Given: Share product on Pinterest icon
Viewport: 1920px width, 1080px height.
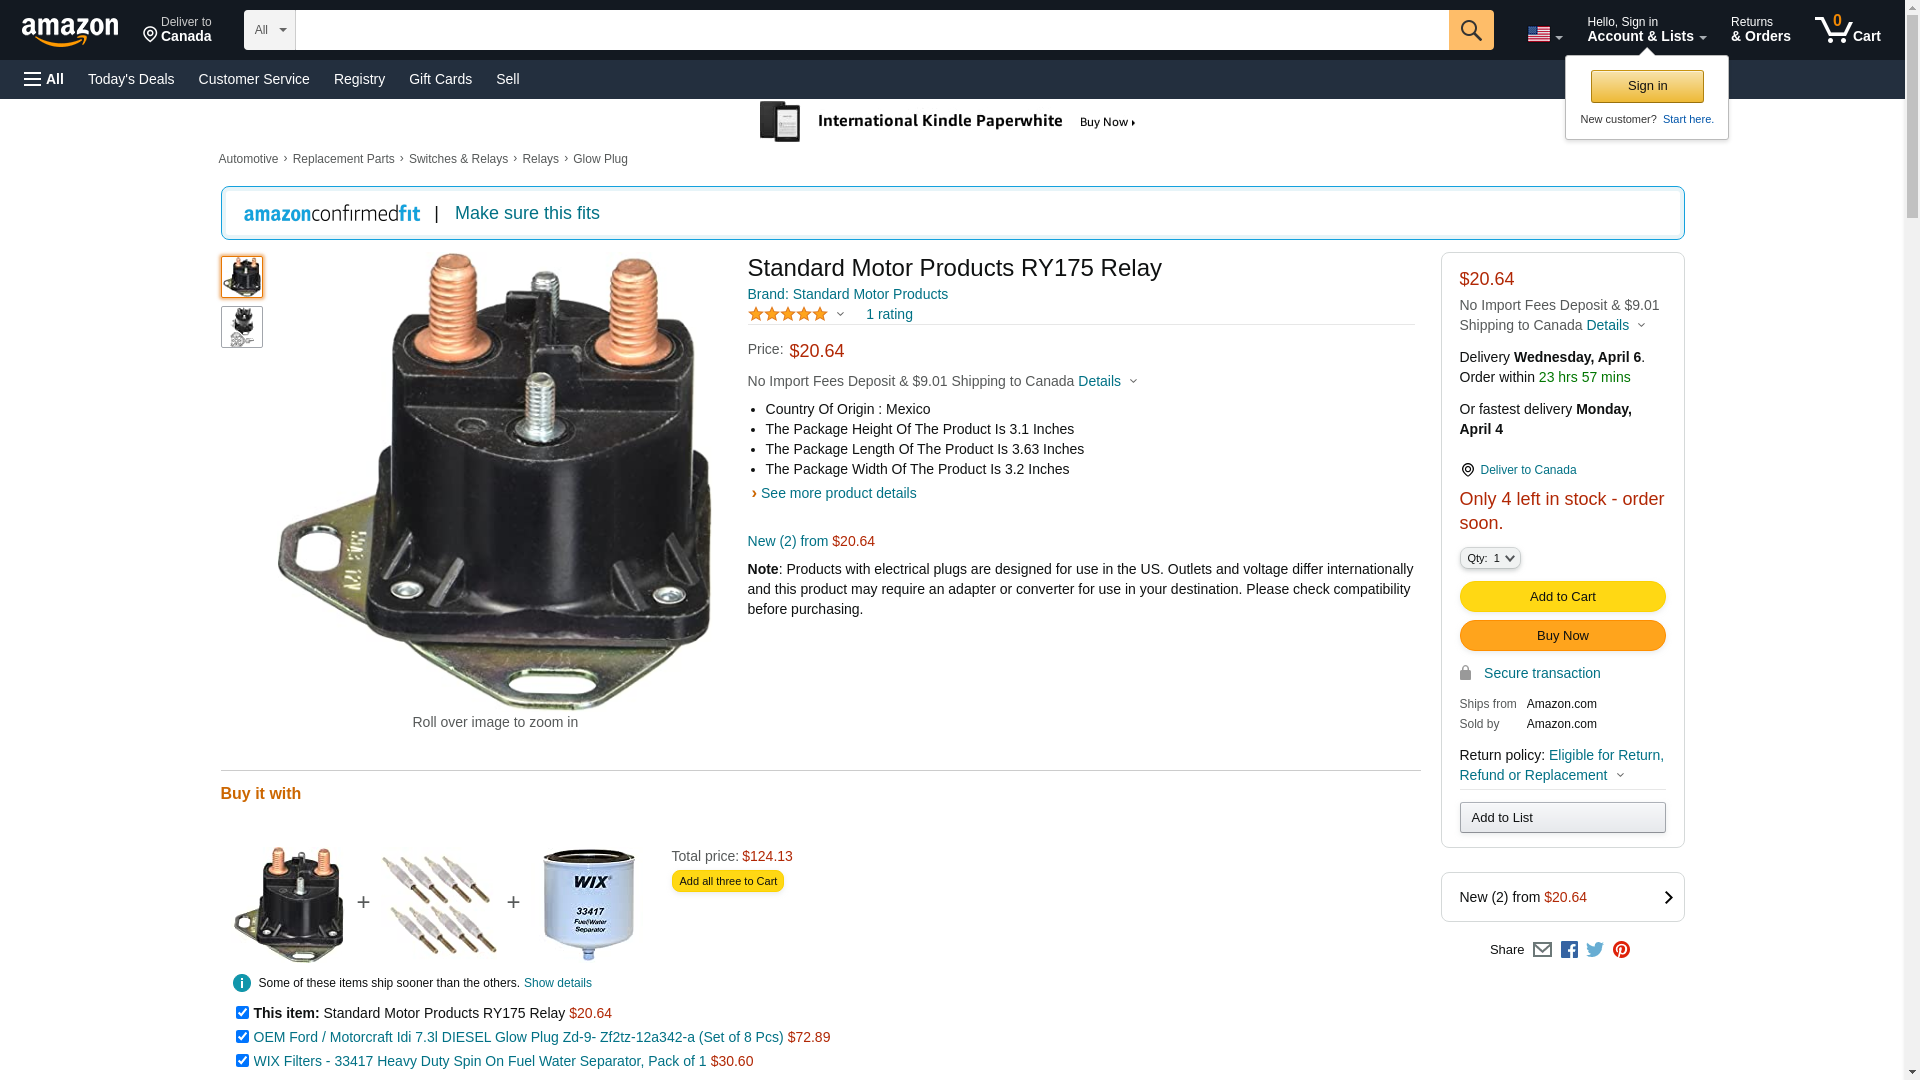Looking at the screenshot, I should point(1621,949).
